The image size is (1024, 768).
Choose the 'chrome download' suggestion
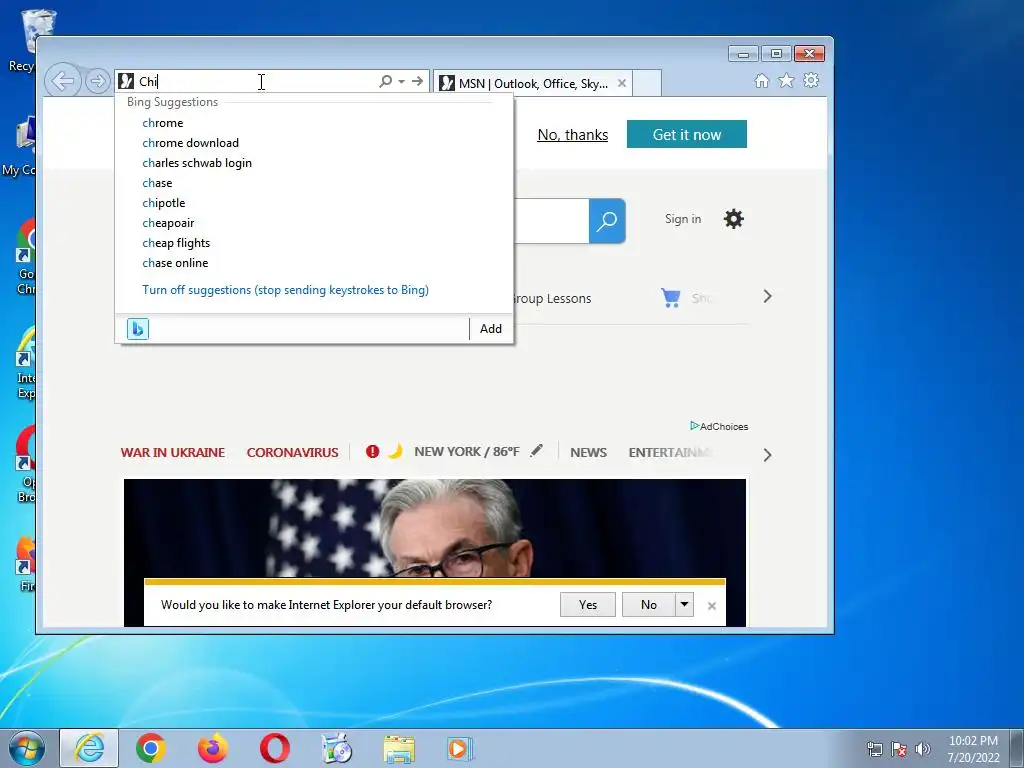(x=191, y=143)
